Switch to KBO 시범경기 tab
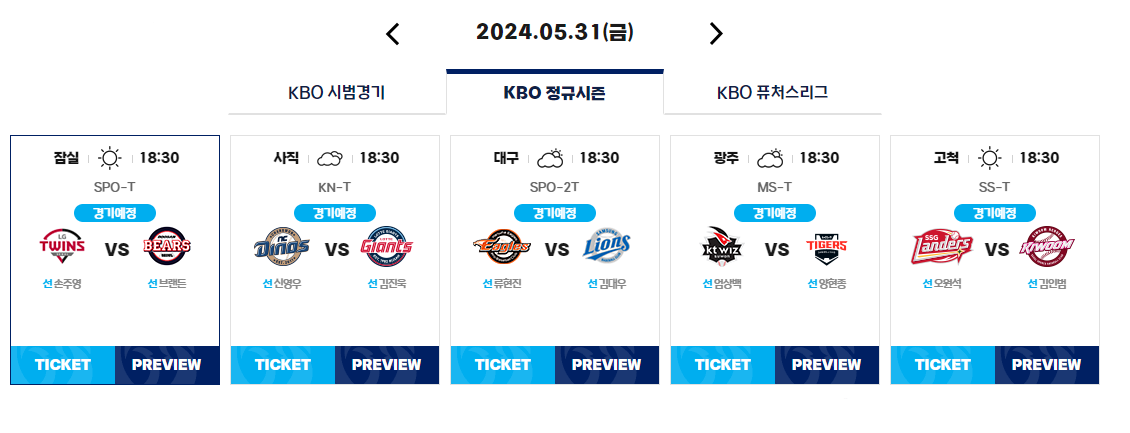1130x433 pixels. click(x=337, y=93)
